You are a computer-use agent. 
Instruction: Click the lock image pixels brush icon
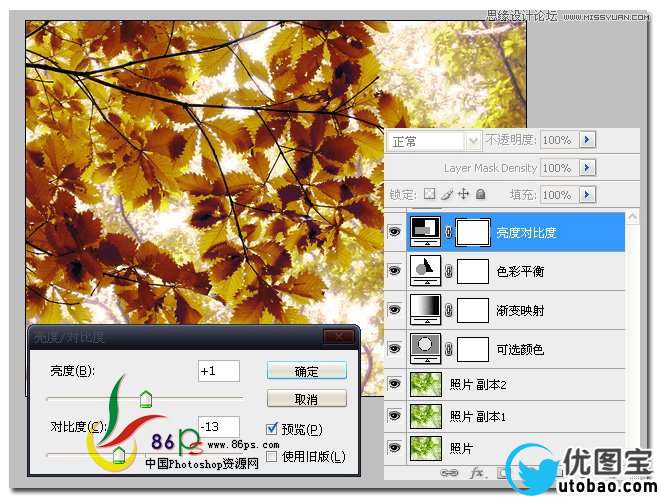click(x=447, y=194)
